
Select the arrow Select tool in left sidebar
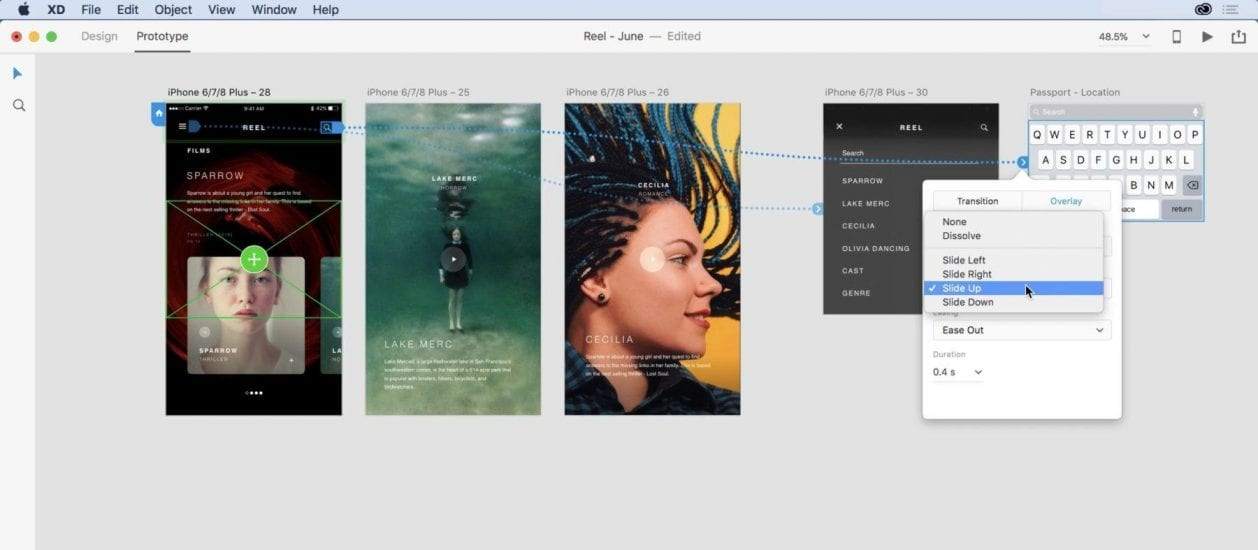(x=17, y=74)
